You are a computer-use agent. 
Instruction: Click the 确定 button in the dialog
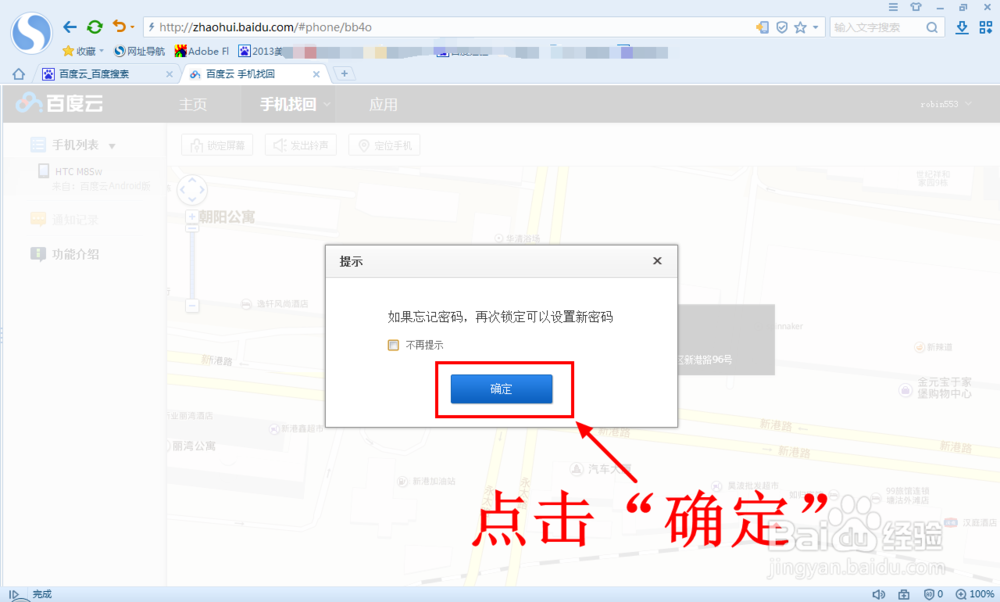tap(503, 389)
